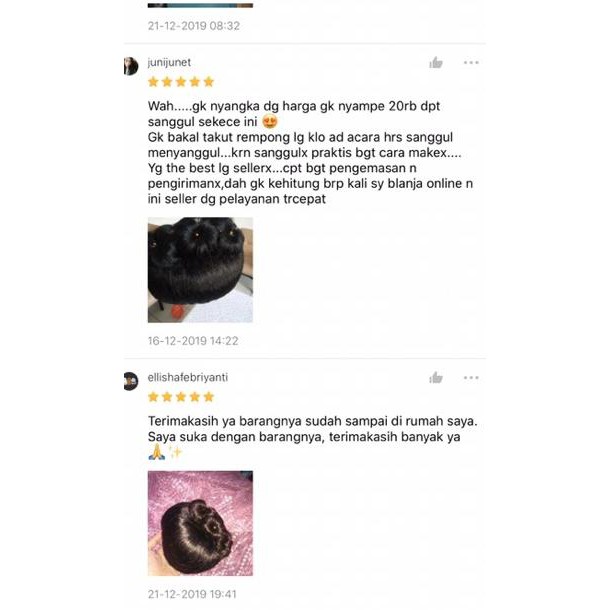Open junijunet's profile avatar
Screen dimensions: 610x610
click(x=131, y=66)
